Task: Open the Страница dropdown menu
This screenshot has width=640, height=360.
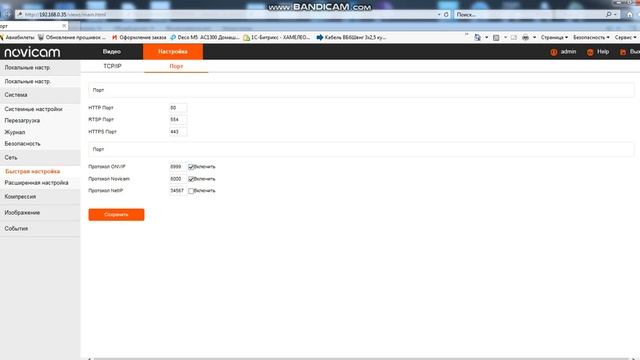Action: coord(554,37)
